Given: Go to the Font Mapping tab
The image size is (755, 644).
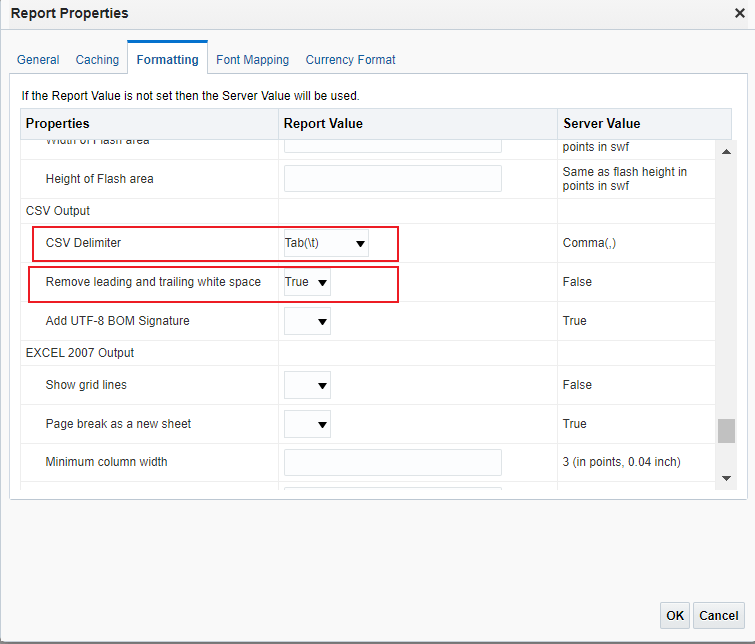Looking at the screenshot, I should 252,60.
